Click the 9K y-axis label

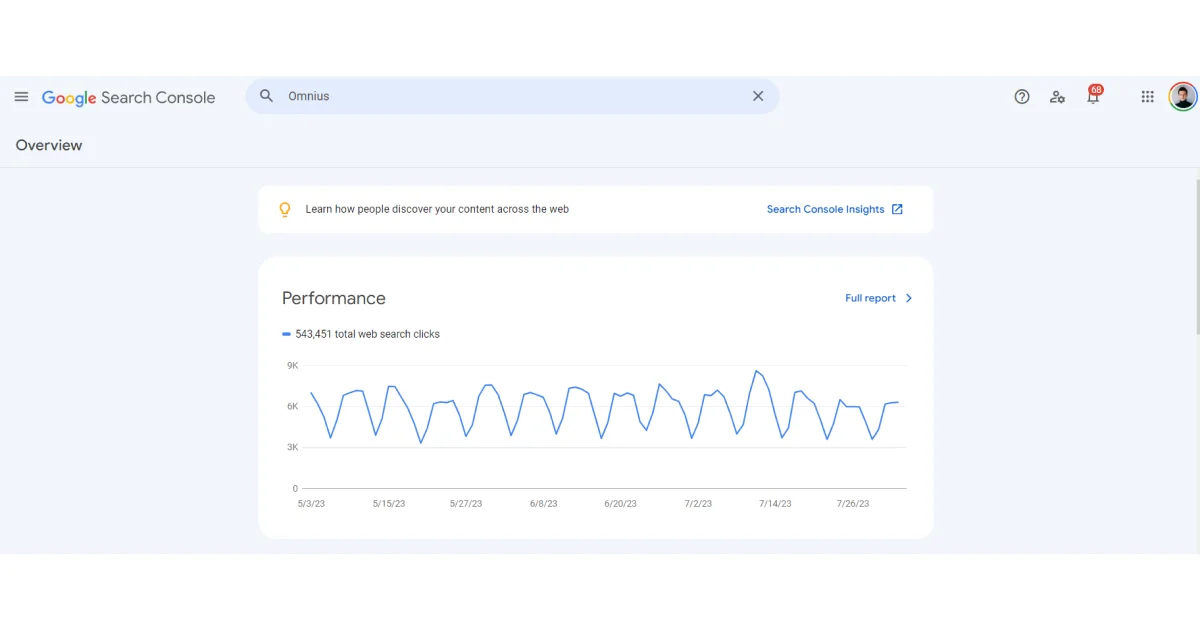click(x=292, y=366)
